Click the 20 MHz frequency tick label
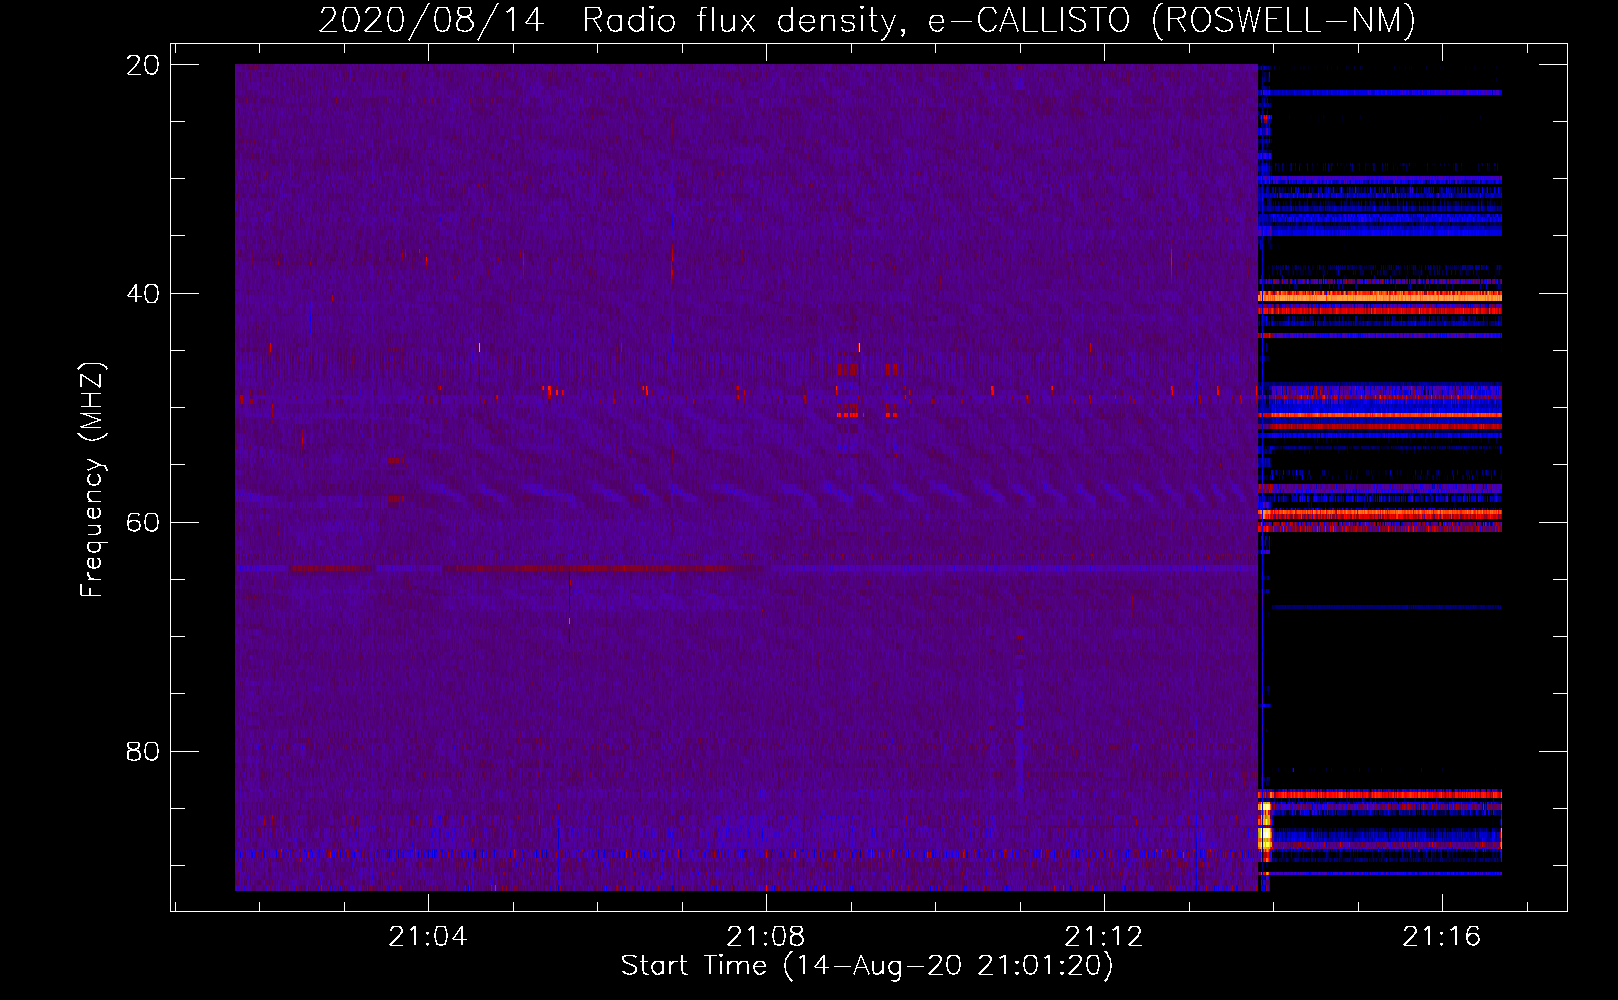This screenshot has width=1618, height=1000. pyautogui.click(x=143, y=65)
